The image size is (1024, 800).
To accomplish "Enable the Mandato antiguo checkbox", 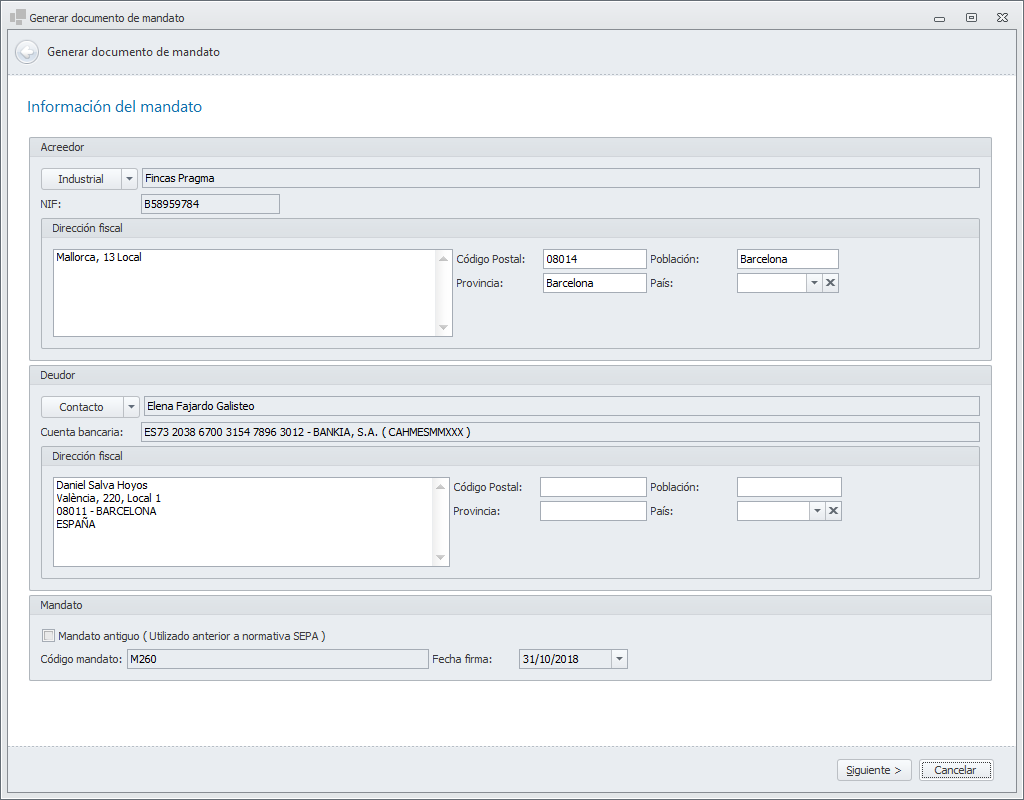I will 48,635.
